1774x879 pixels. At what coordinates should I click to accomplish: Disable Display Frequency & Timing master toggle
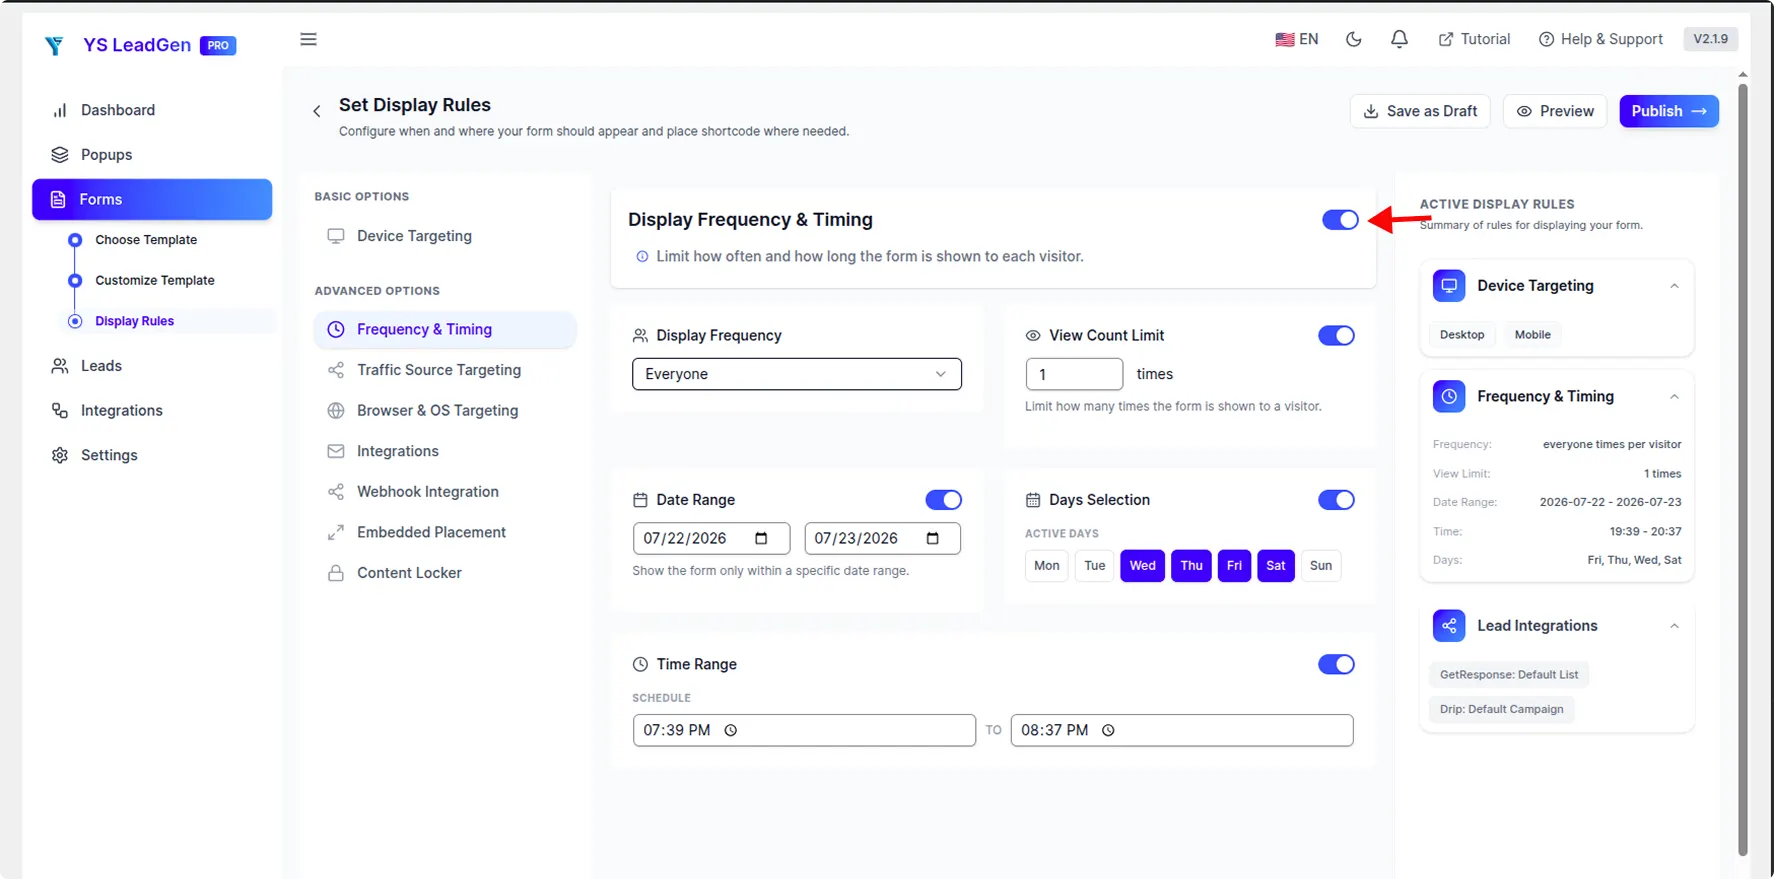click(1340, 220)
